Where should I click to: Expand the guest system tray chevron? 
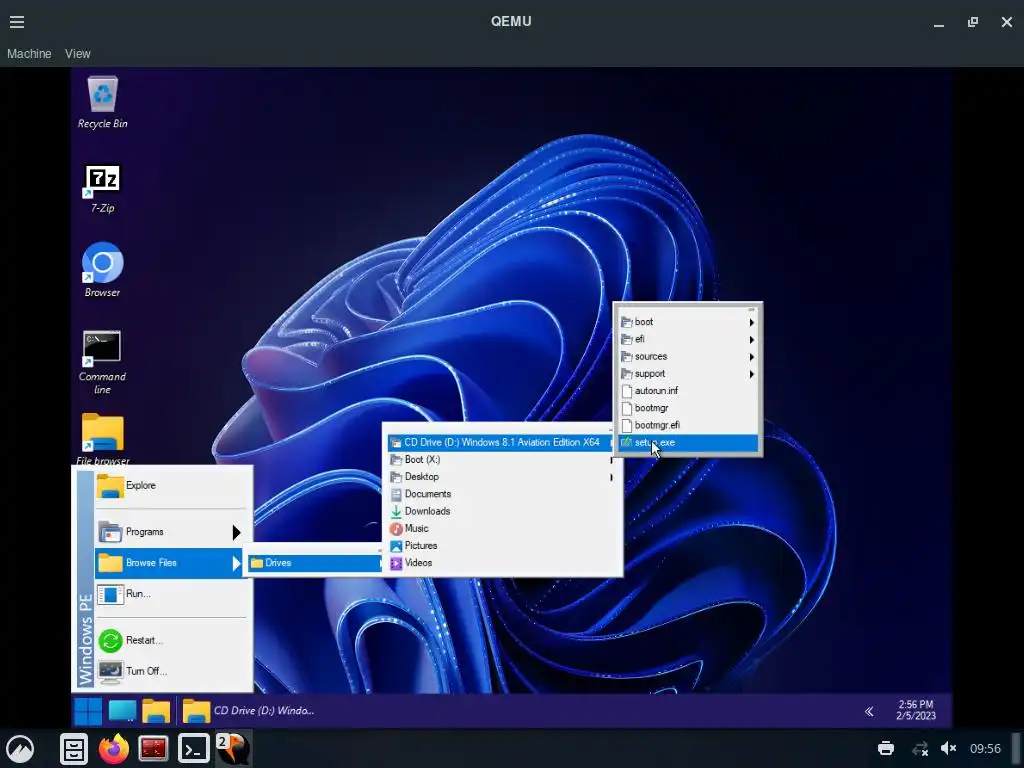(869, 711)
